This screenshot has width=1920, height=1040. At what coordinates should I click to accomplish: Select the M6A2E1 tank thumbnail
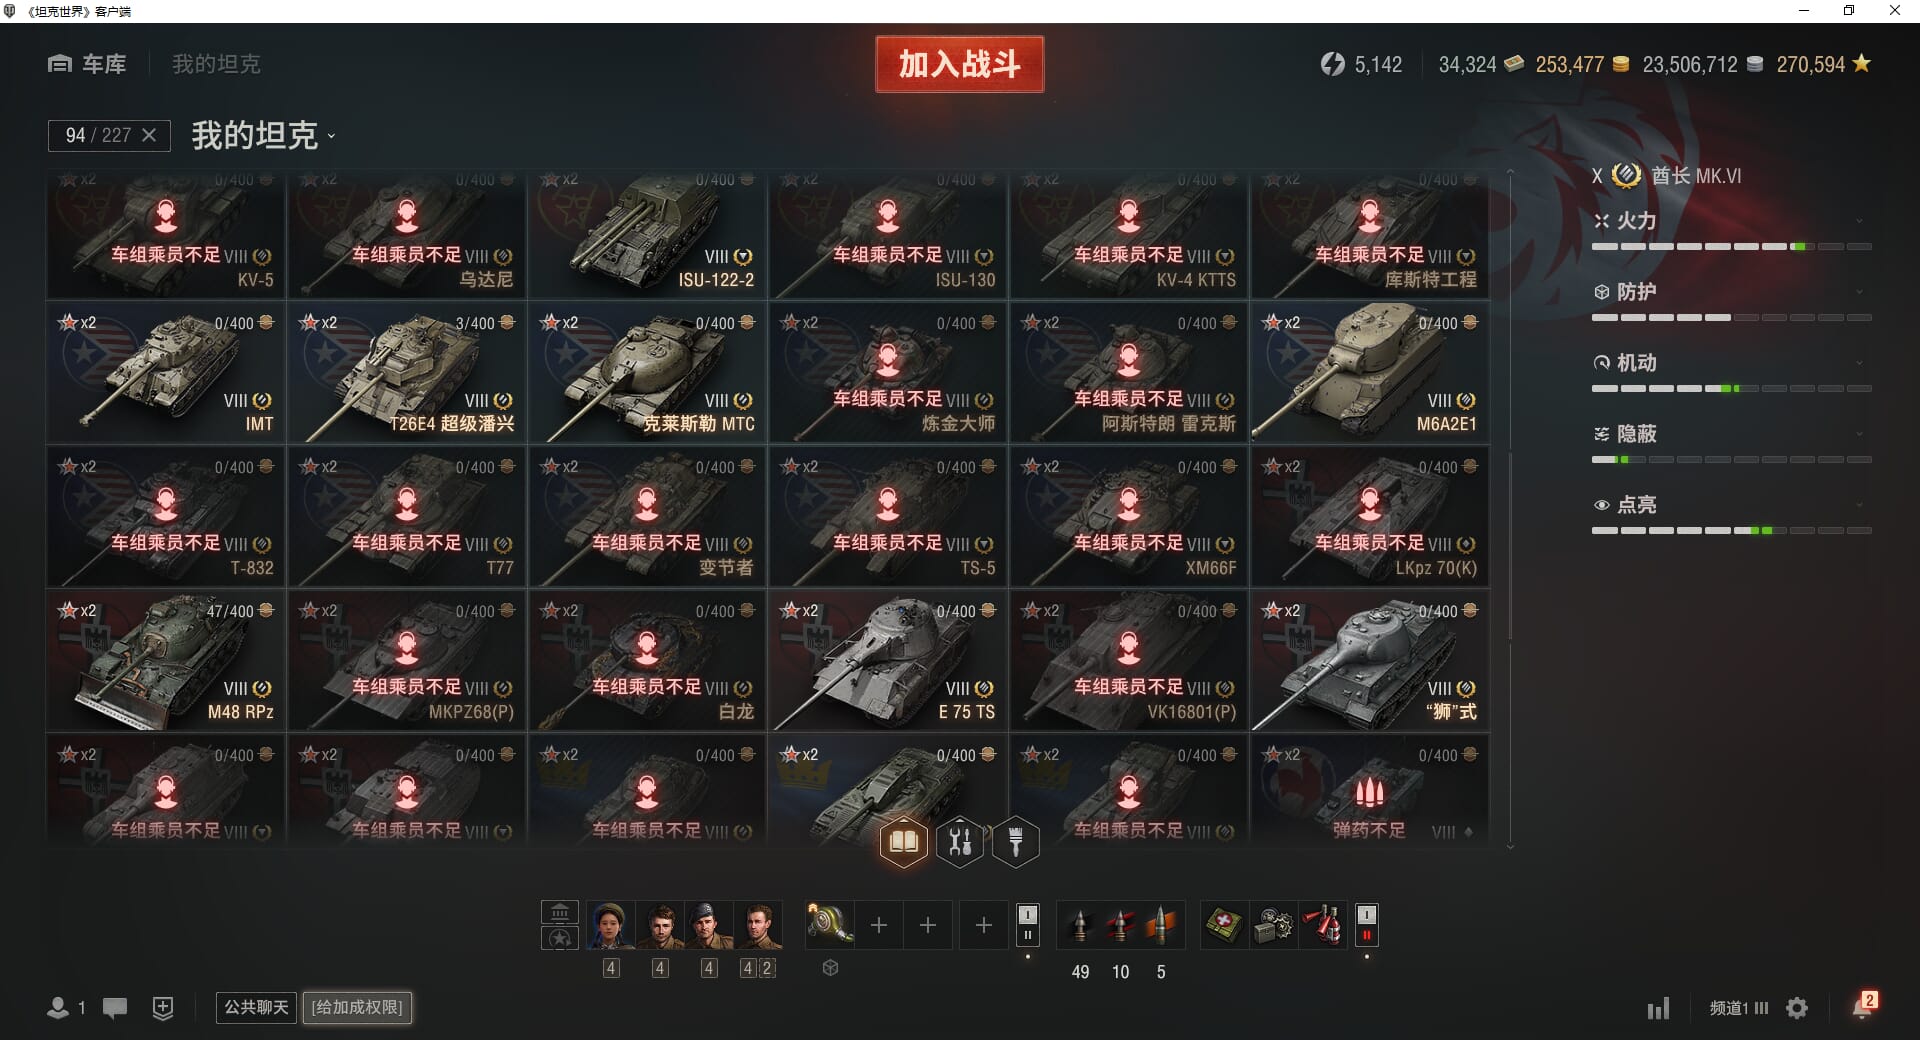tap(1369, 372)
